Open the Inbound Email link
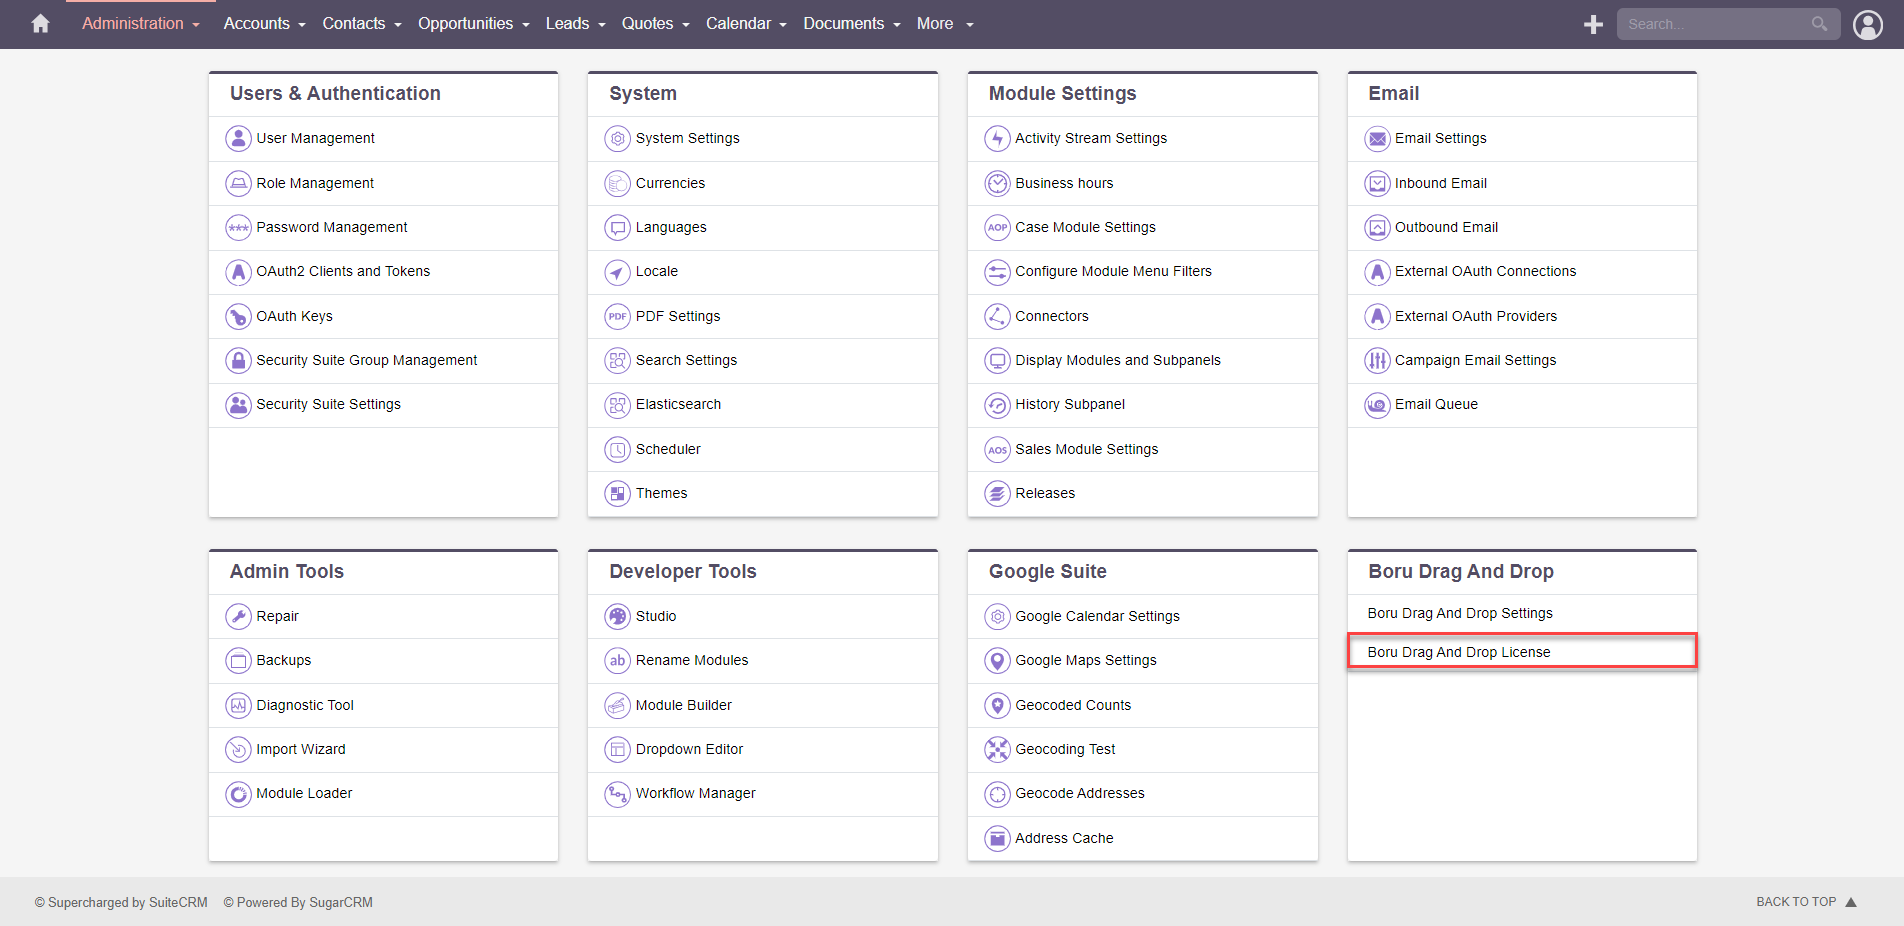Viewport: 1904px width, 926px height. pos(1440,183)
